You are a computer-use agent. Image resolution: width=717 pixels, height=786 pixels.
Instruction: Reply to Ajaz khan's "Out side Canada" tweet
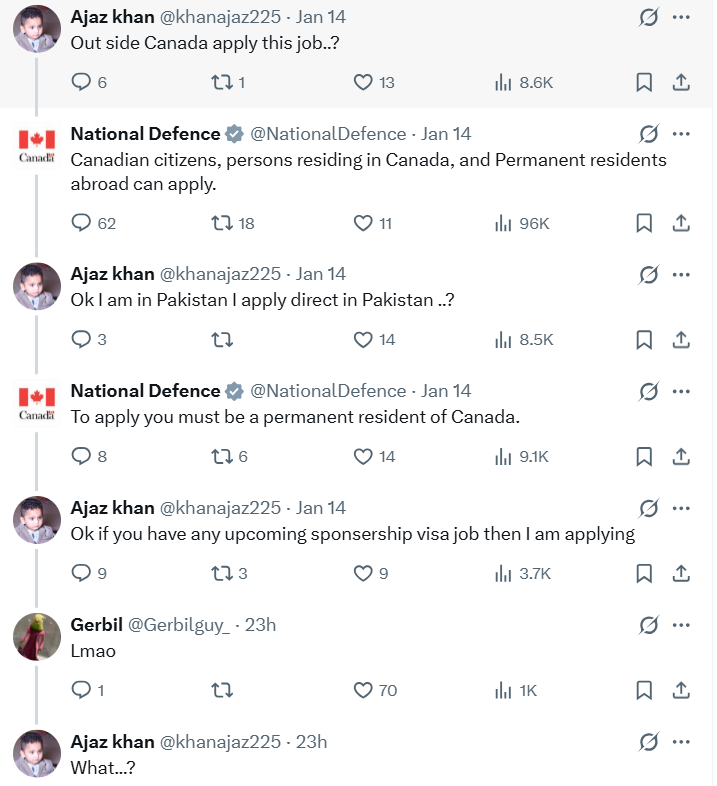click(82, 82)
